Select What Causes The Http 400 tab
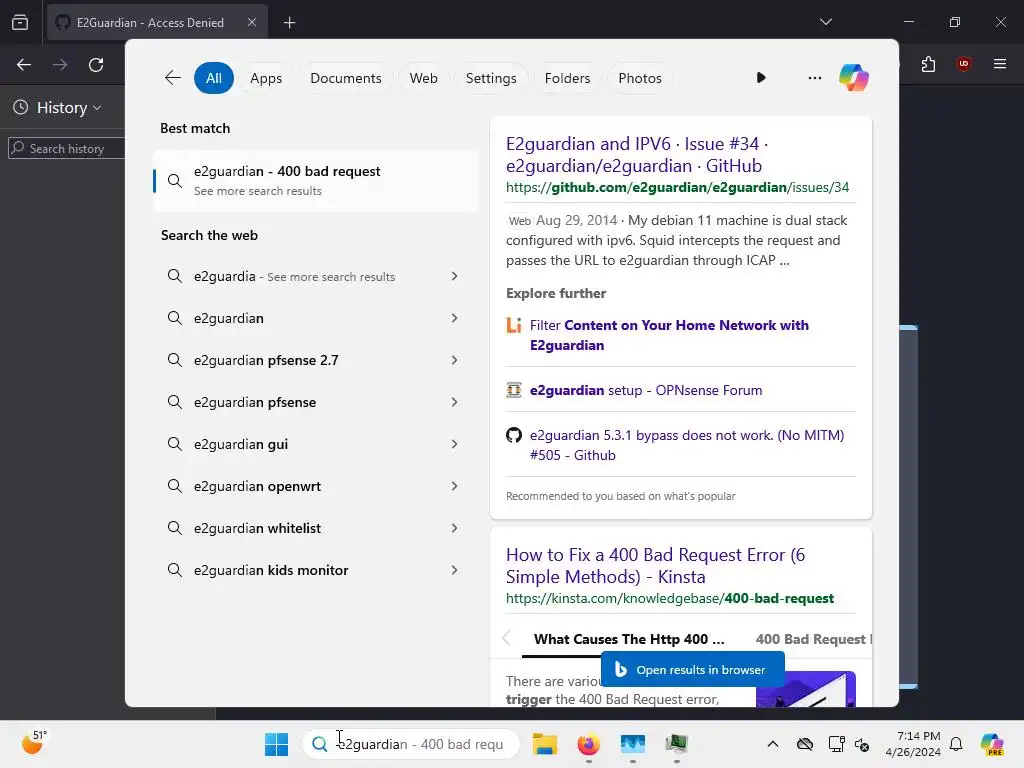1024x768 pixels. (629, 639)
